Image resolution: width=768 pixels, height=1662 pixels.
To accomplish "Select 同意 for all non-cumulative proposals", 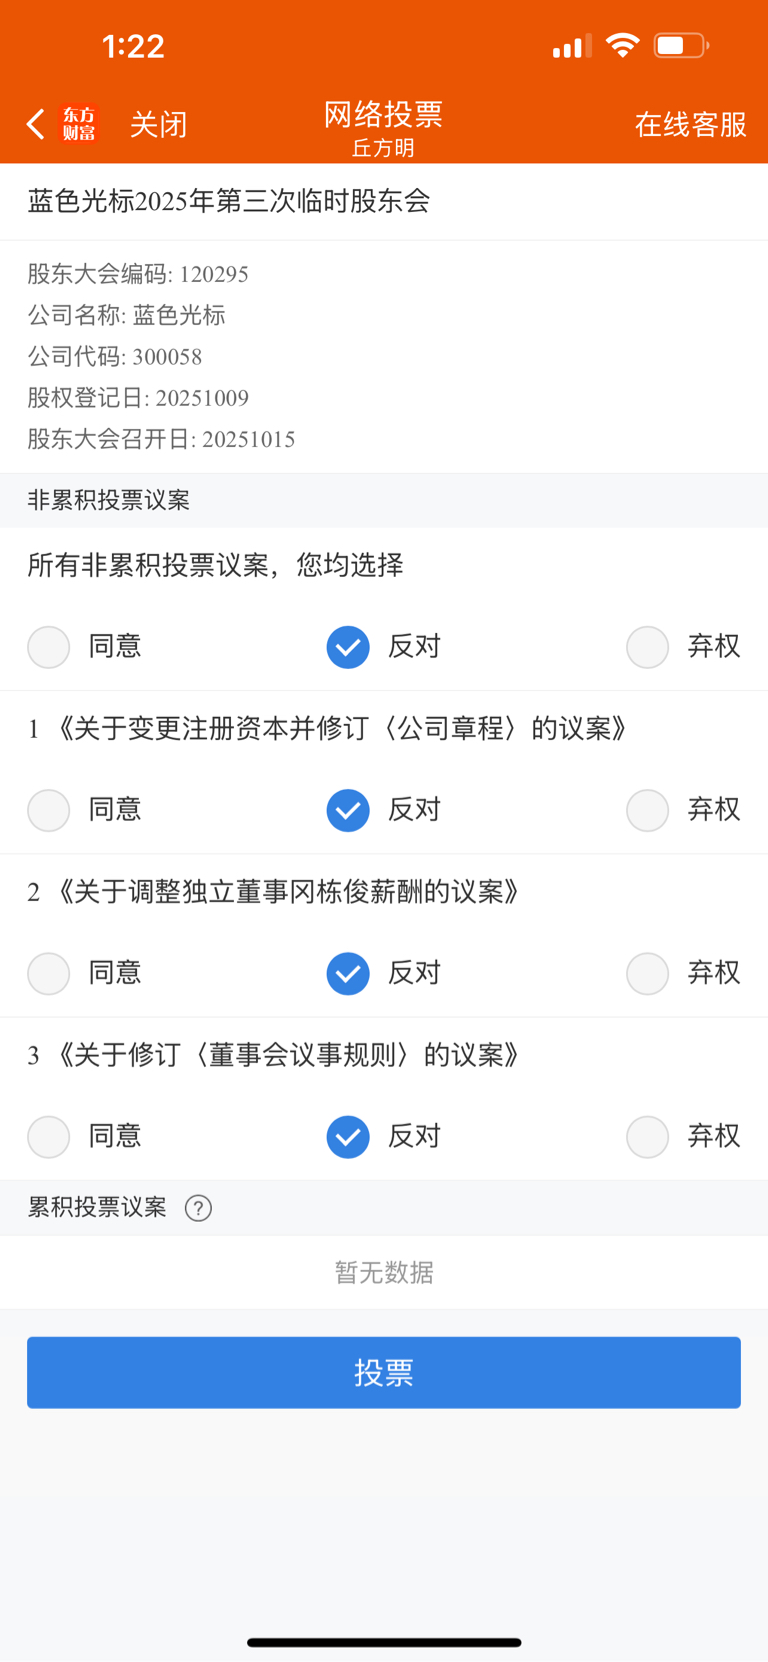I will point(49,647).
